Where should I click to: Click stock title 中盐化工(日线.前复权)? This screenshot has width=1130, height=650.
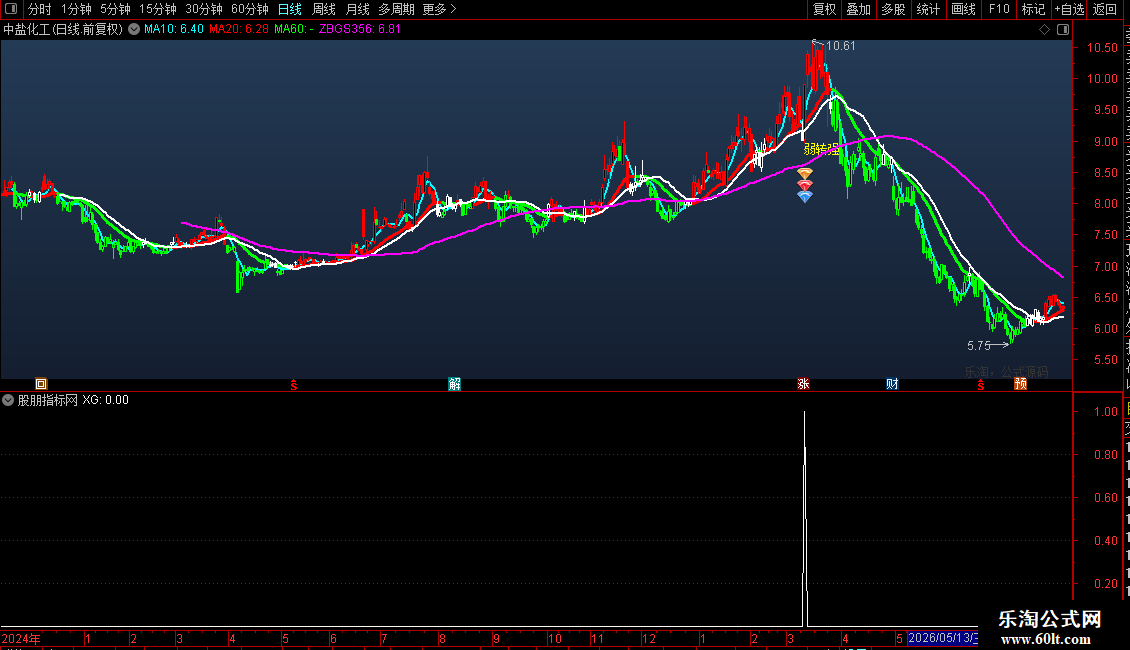(x=63, y=29)
